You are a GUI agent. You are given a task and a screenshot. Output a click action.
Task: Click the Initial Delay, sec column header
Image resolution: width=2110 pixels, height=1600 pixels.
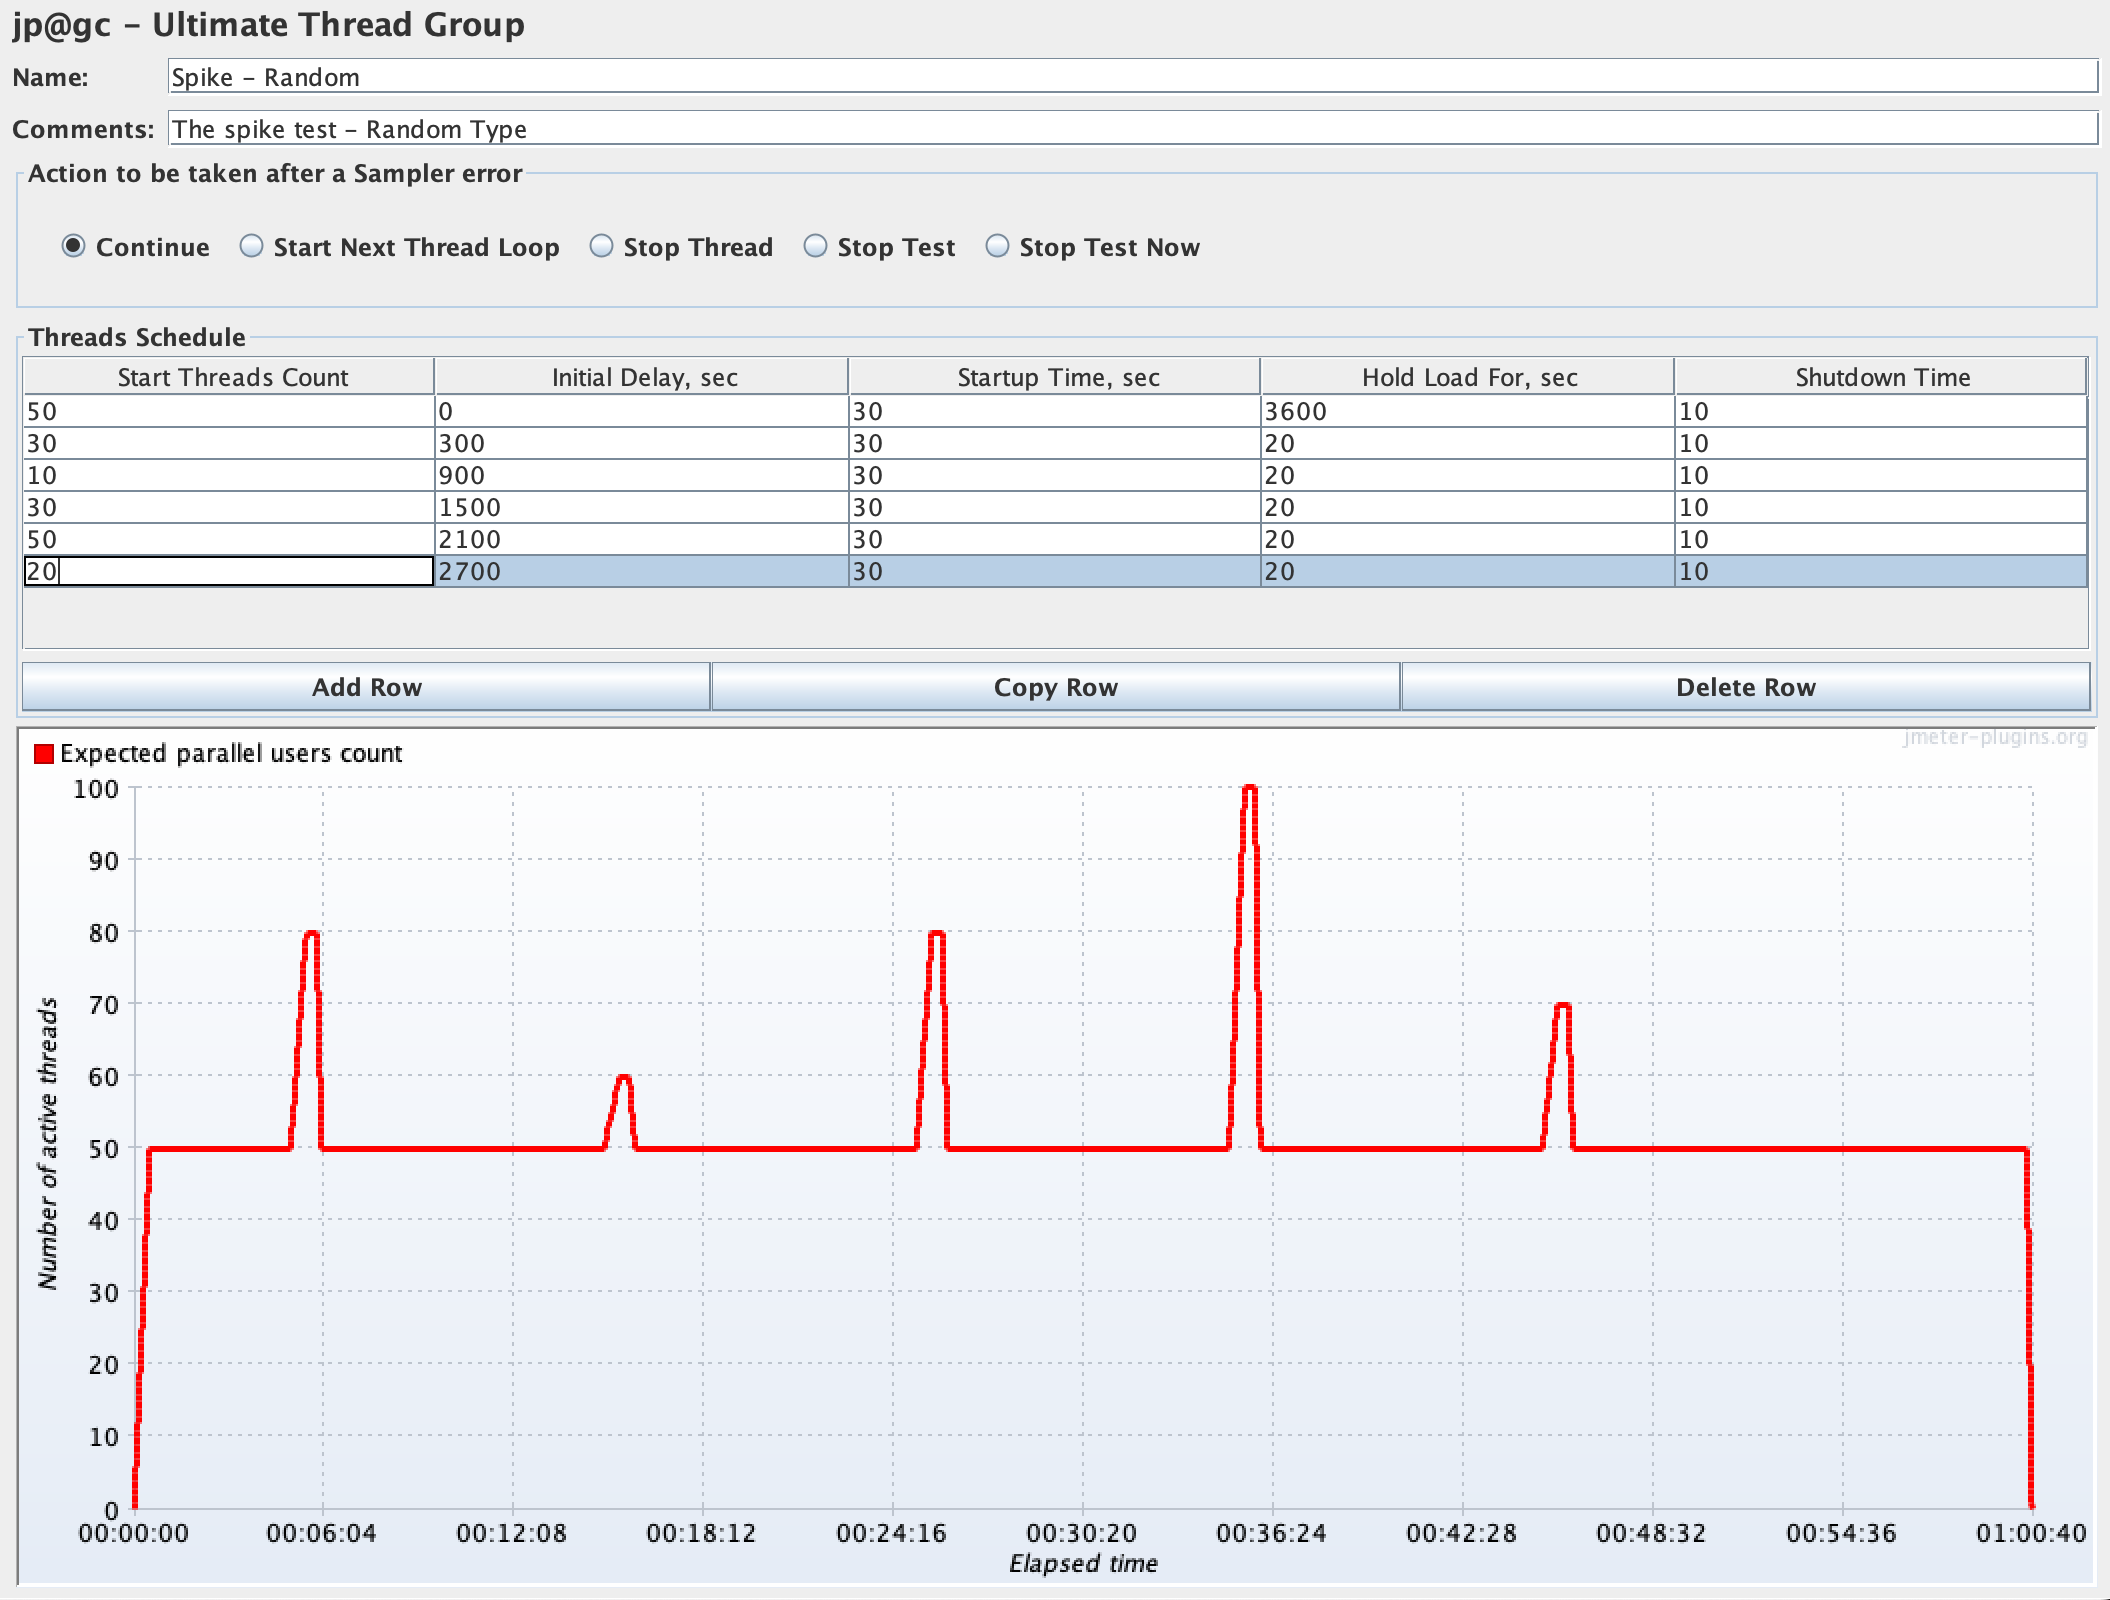pyautogui.click(x=643, y=377)
